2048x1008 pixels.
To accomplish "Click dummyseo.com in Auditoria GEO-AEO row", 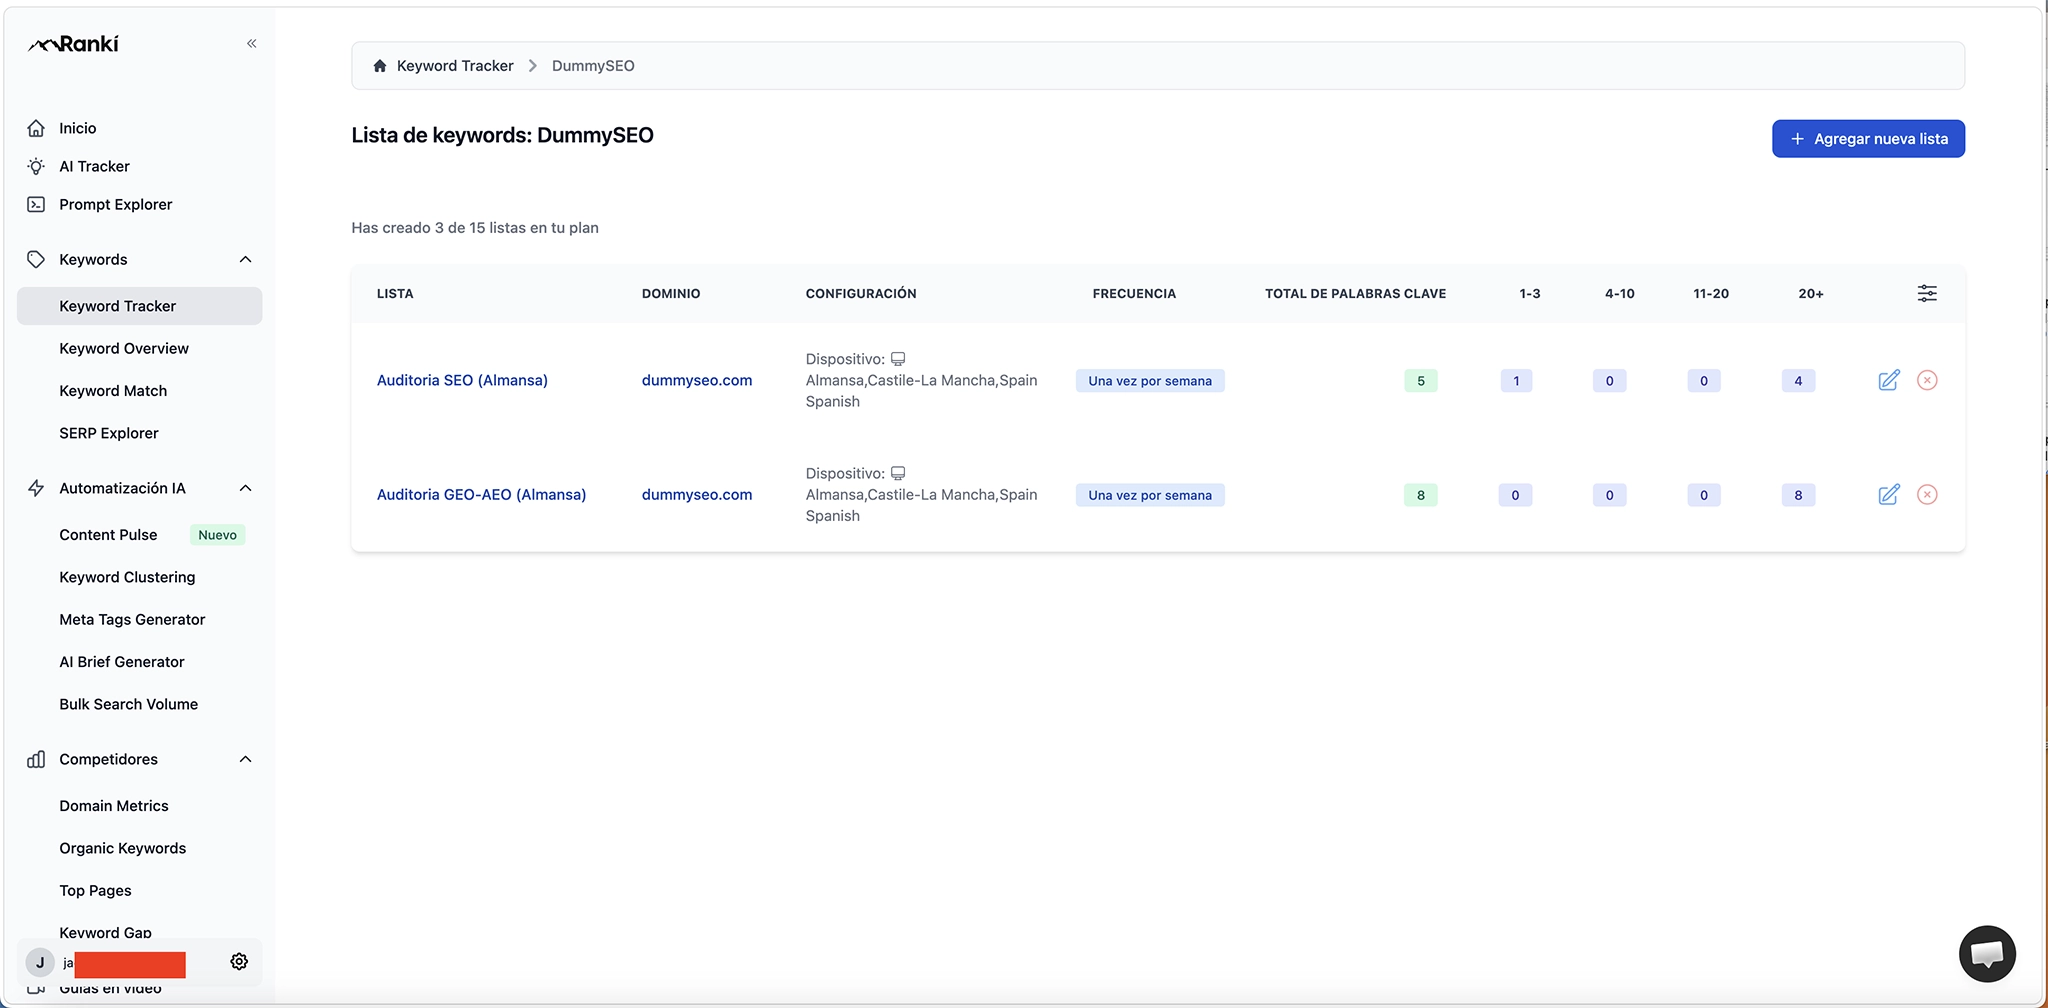I will pos(697,494).
